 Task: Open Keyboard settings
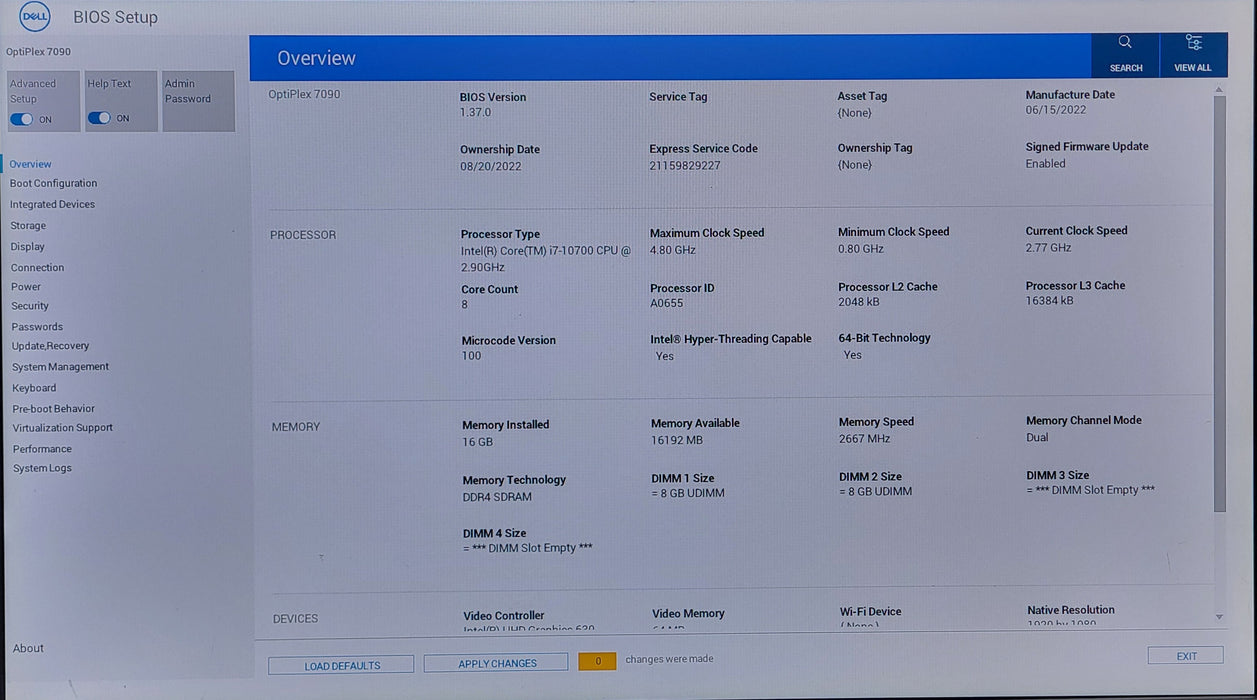[34, 388]
